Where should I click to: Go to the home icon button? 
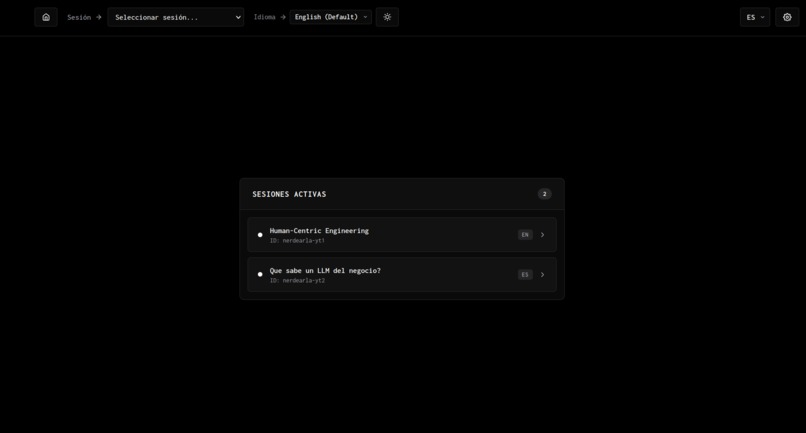pos(46,17)
